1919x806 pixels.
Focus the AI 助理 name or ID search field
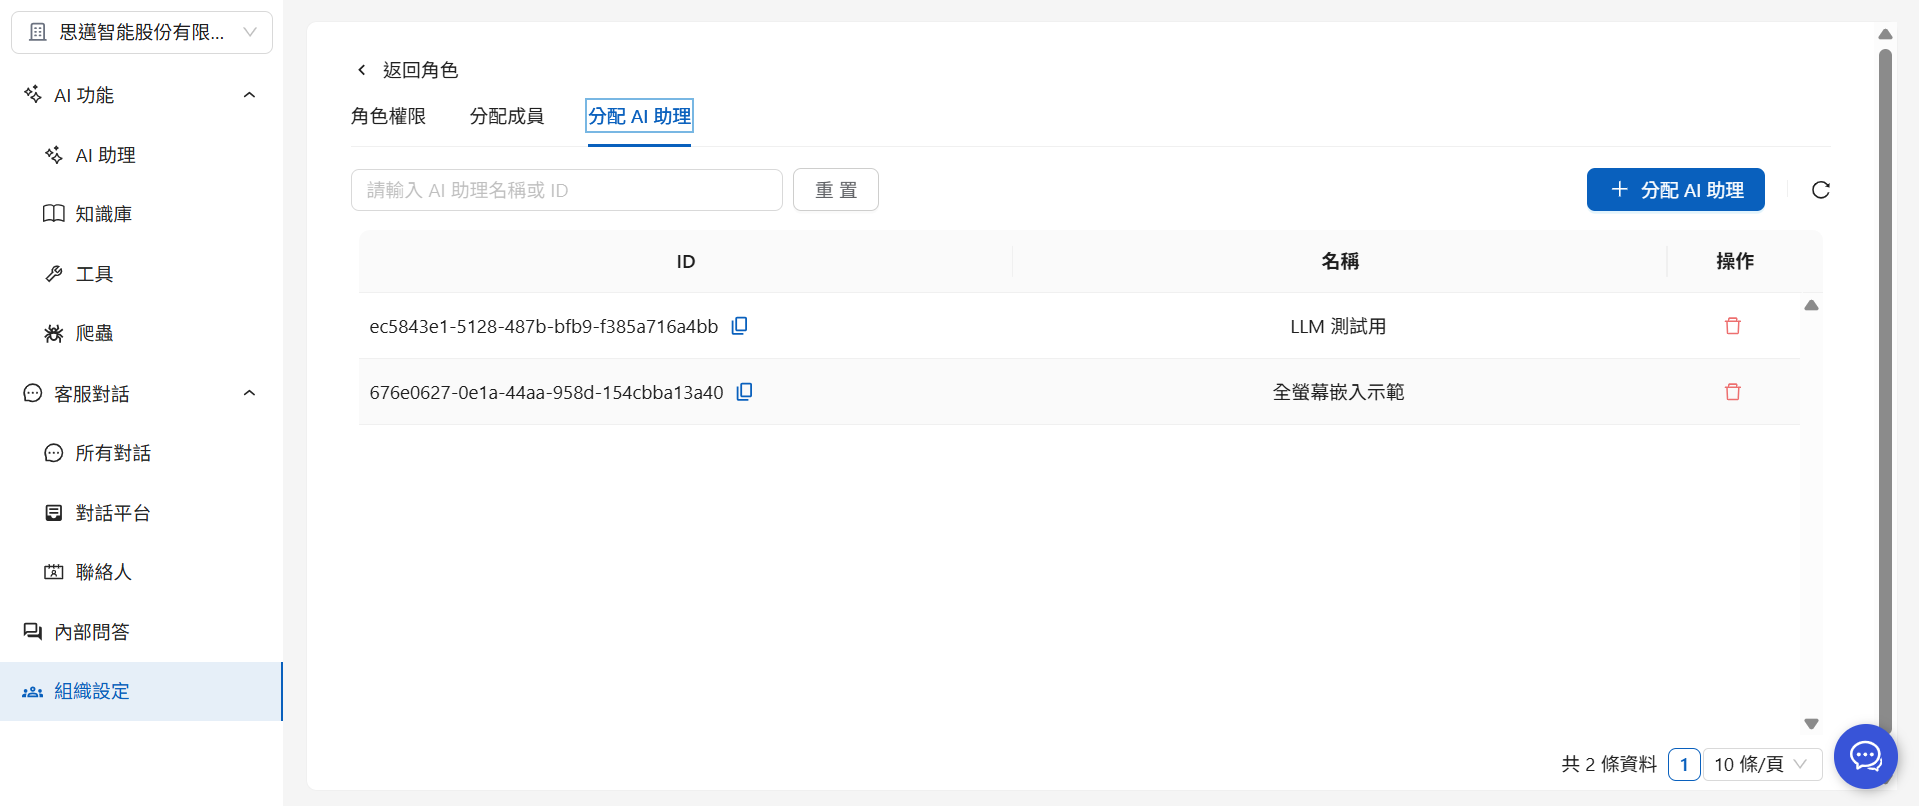(566, 190)
